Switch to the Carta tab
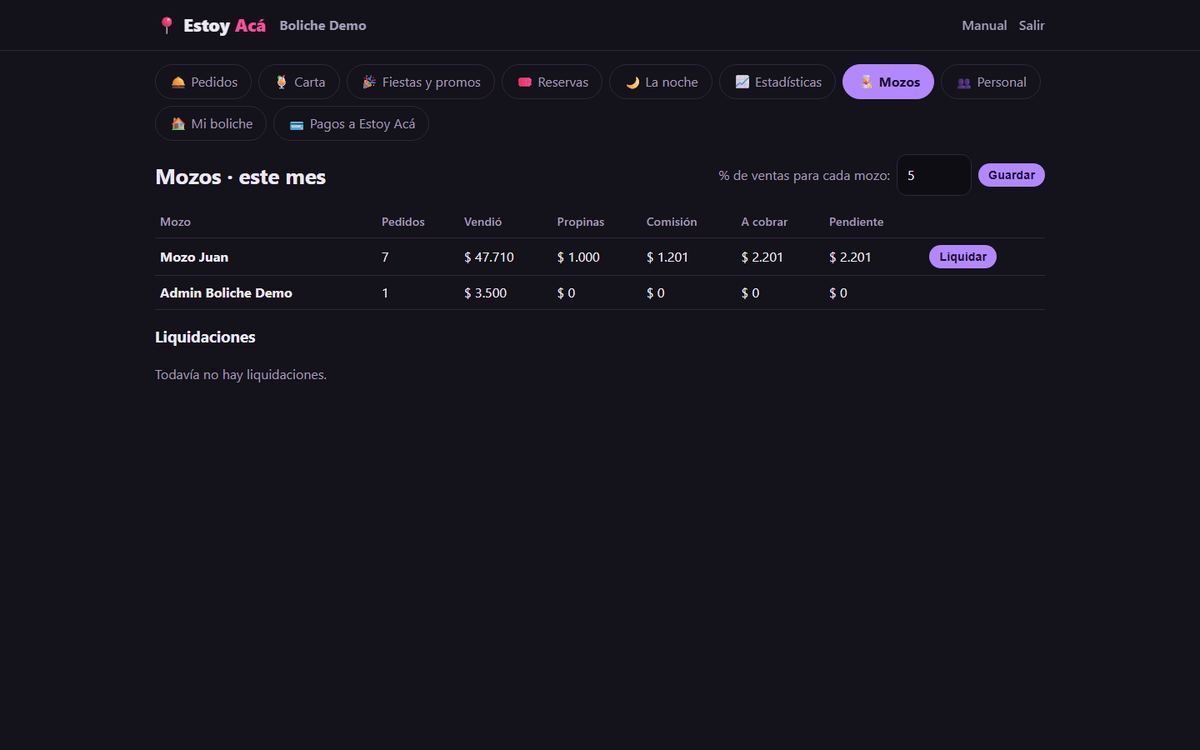 (299, 82)
